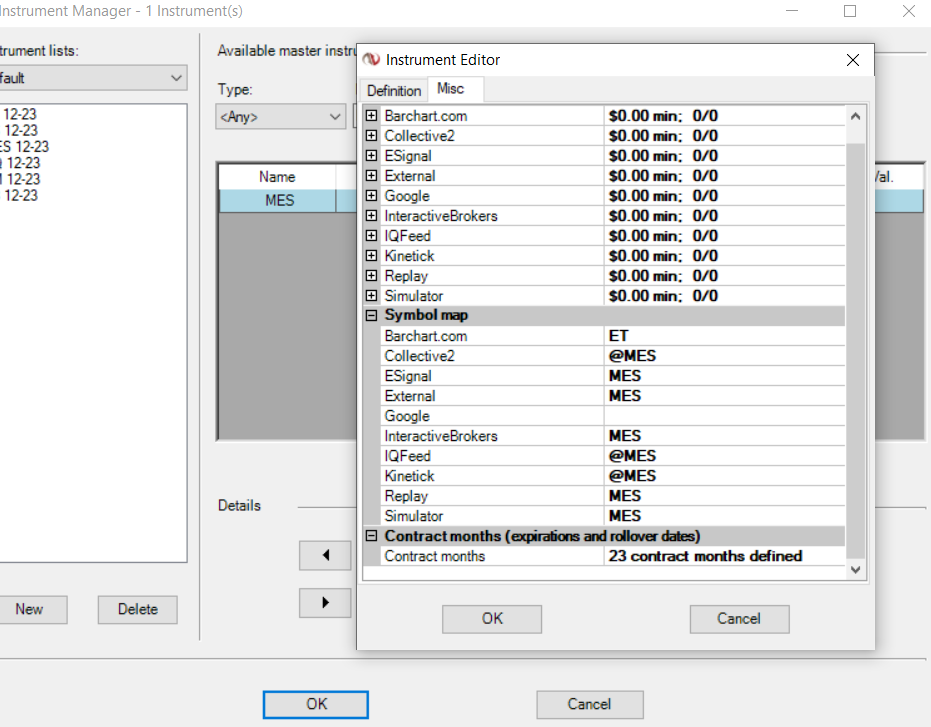Edit the Replay symbol map value MES

click(724, 496)
